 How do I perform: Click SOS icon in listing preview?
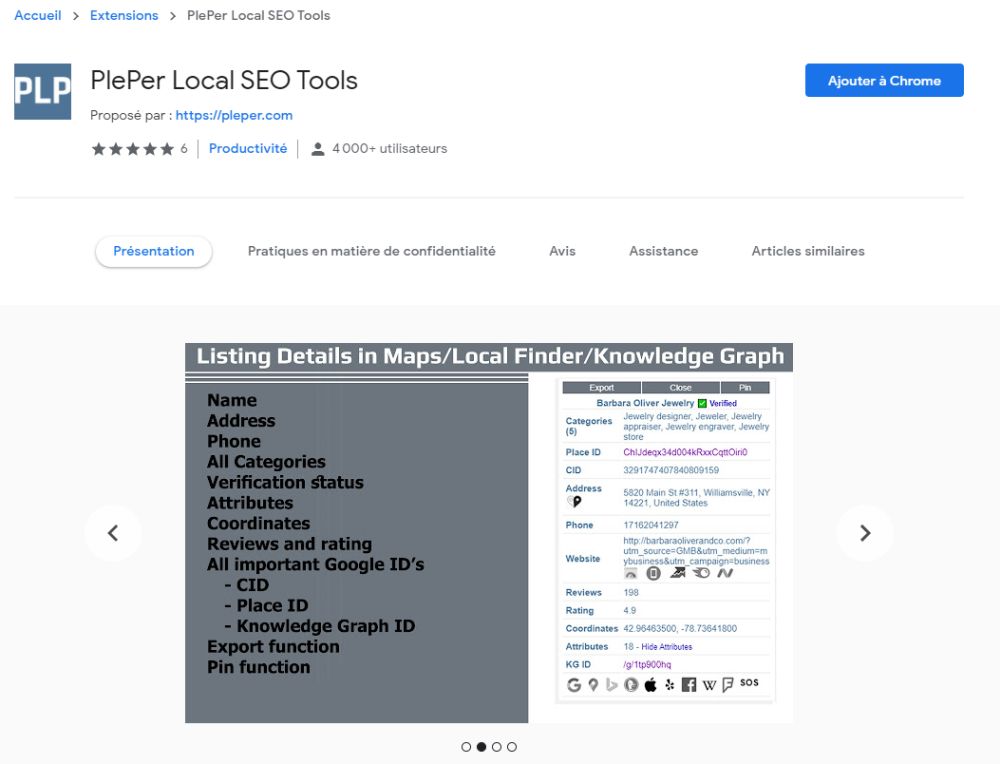click(749, 682)
